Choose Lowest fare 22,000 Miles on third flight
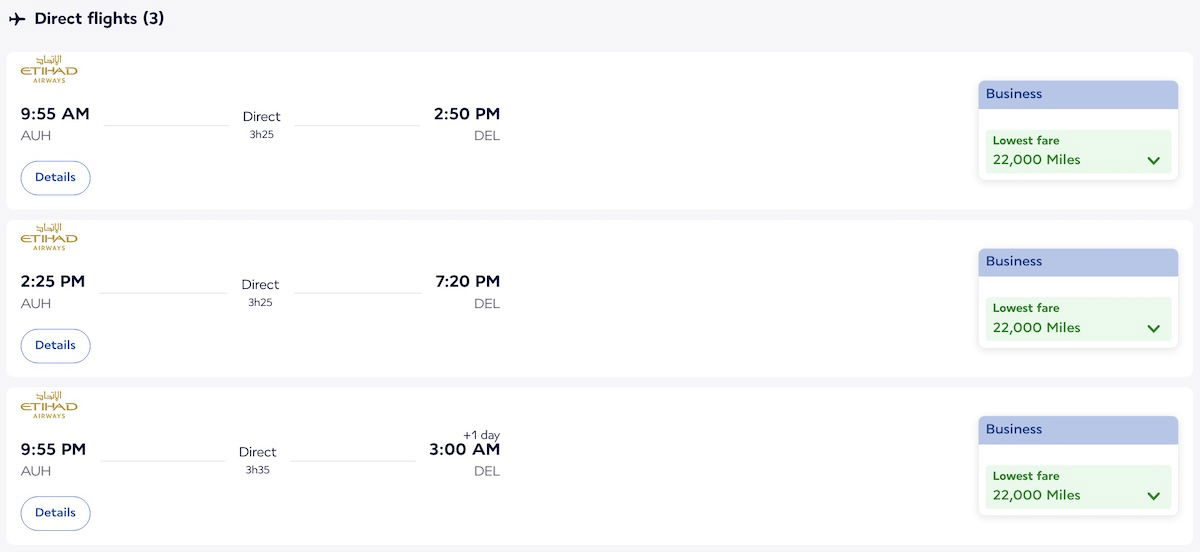 click(x=1078, y=487)
